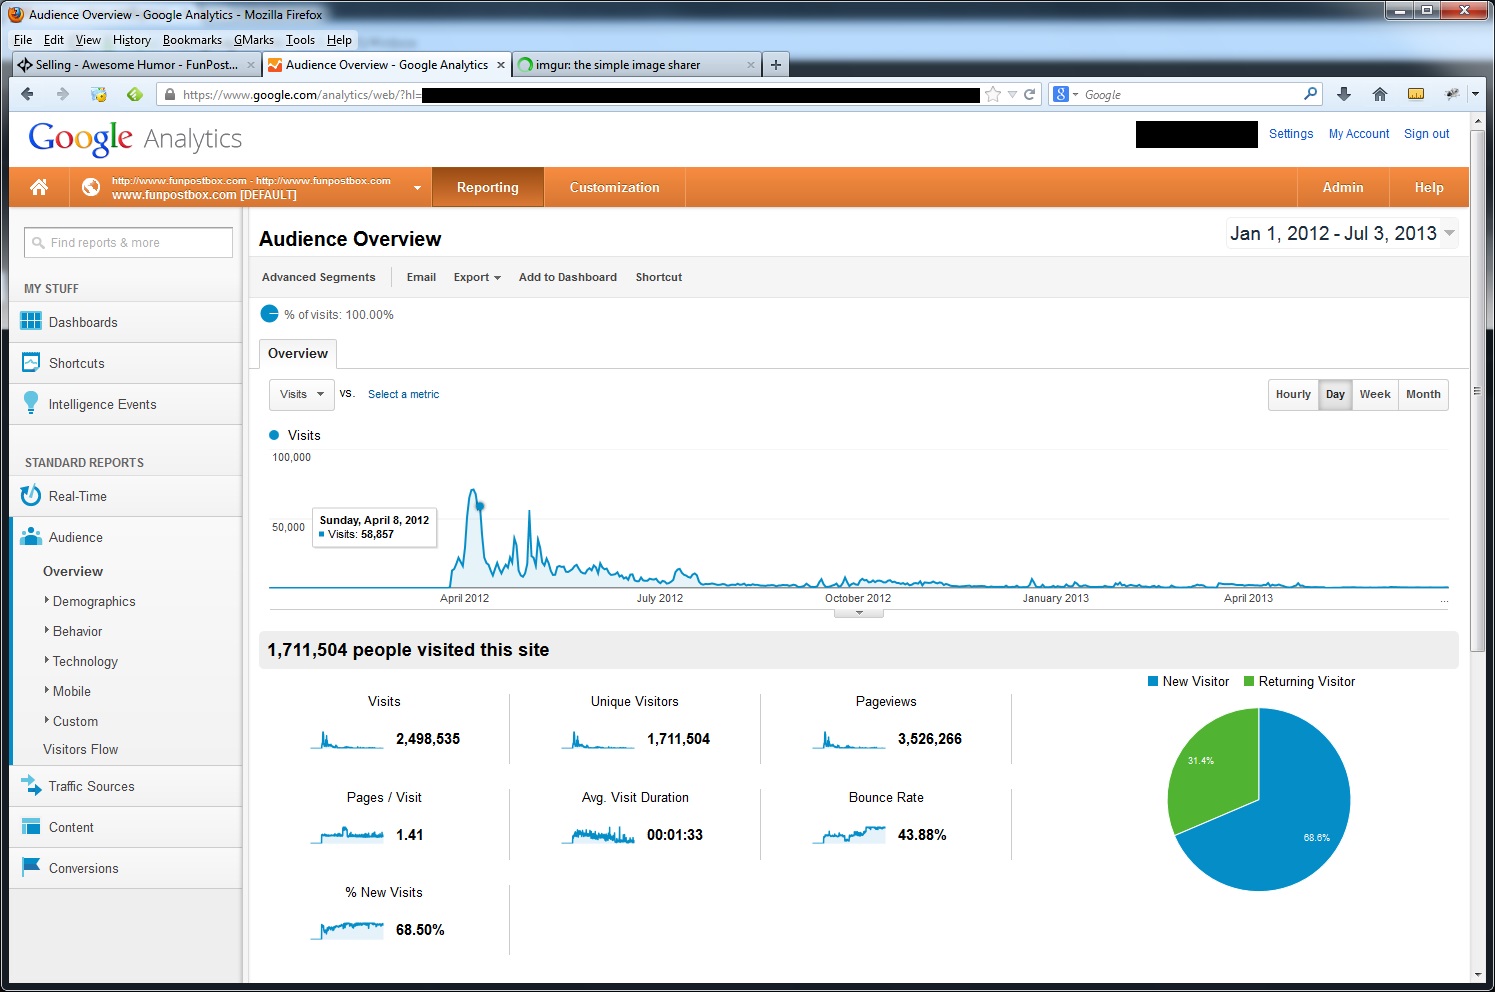Open the Firefox History menu

(131, 40)
